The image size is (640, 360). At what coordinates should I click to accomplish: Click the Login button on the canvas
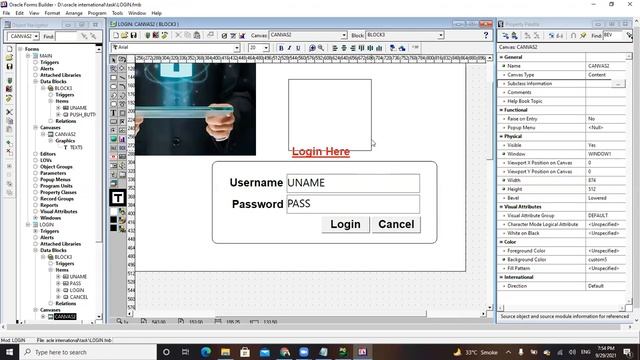coord(345,224)
